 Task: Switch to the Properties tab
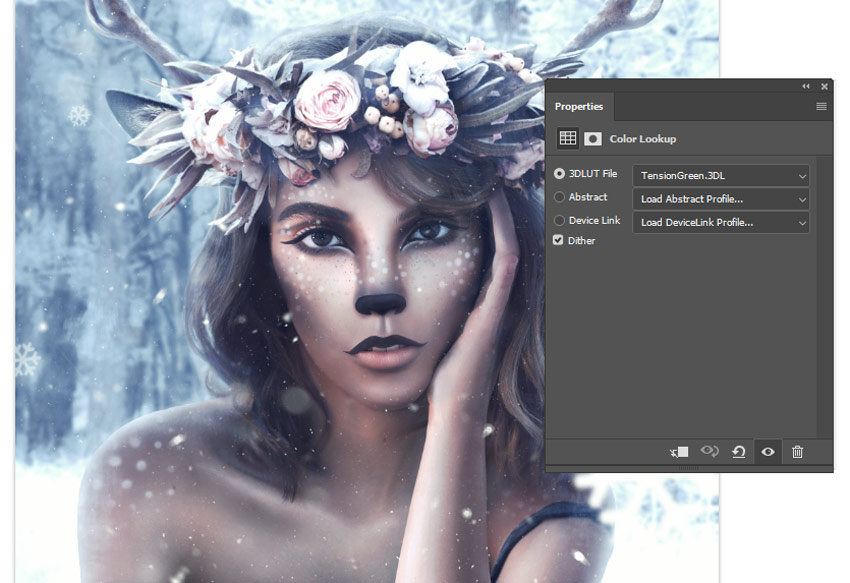pos(579,106)
